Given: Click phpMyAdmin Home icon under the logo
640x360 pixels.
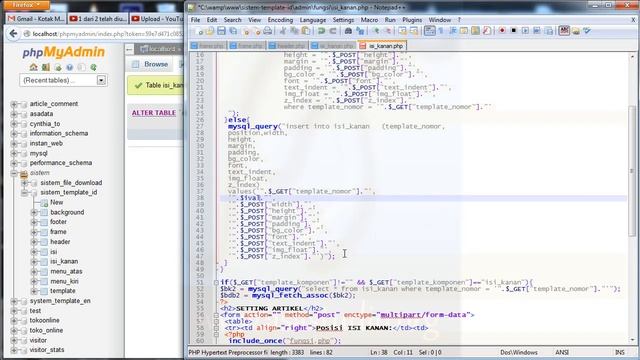Looking at the screenshot, I should (33, 67).
